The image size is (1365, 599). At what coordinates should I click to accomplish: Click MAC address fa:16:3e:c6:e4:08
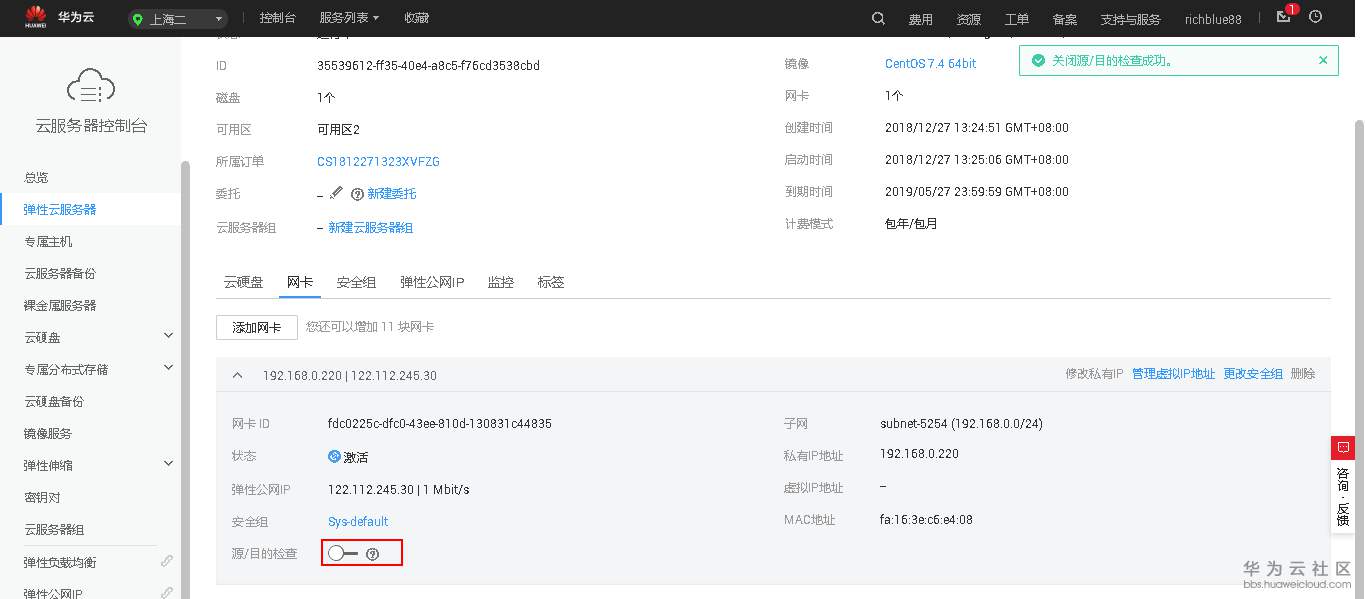click(926, 519)
